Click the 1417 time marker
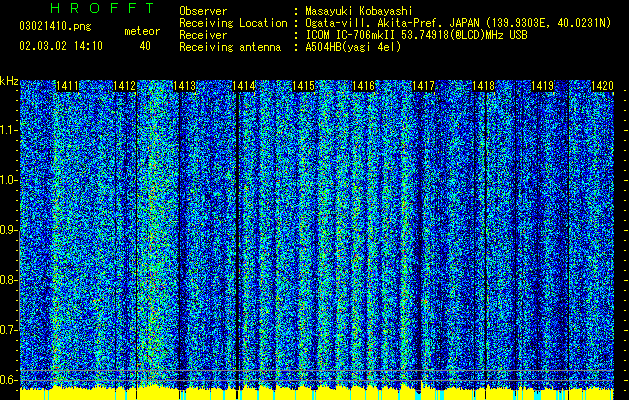 point(424,86)
